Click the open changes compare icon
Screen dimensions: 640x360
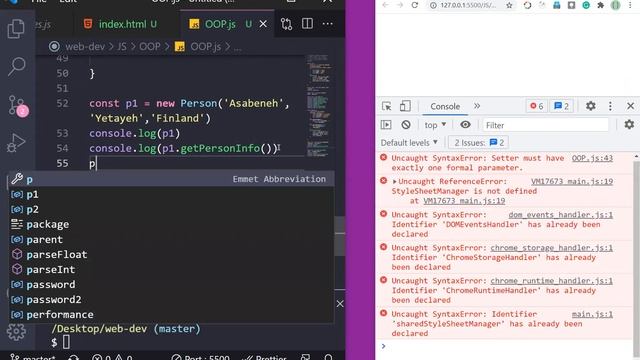point(287,24)
